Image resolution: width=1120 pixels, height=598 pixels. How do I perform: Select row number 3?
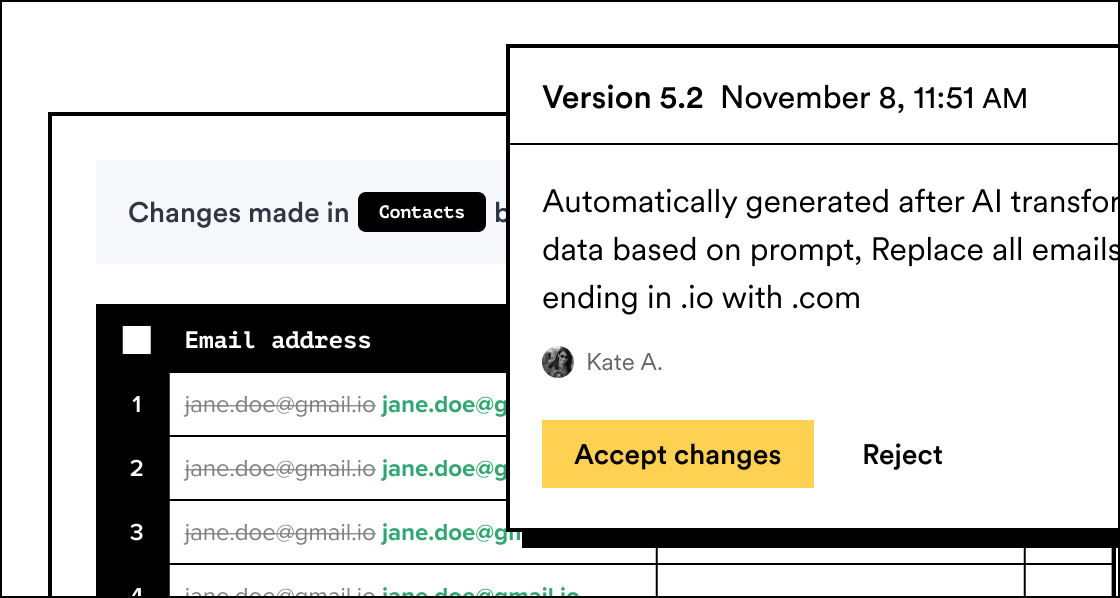click(137, 532)
